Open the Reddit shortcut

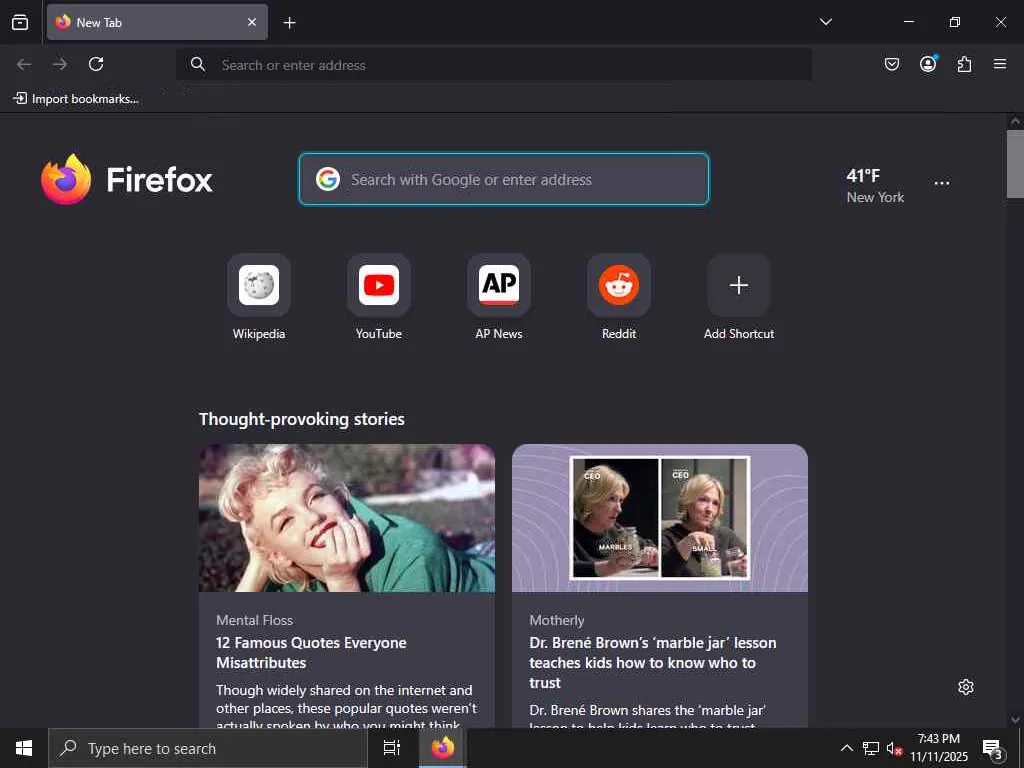pyautogui.click(x=619, y=297)
